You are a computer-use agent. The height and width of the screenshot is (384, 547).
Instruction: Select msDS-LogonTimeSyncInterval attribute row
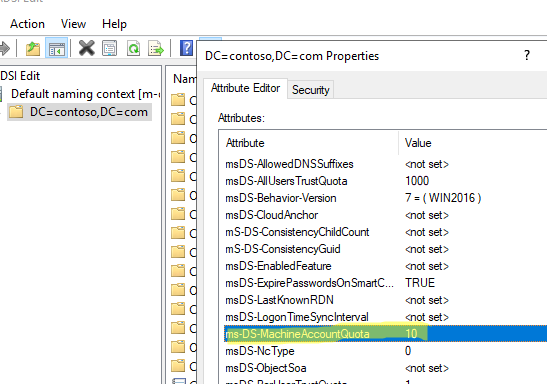click(x=386, y=317)
